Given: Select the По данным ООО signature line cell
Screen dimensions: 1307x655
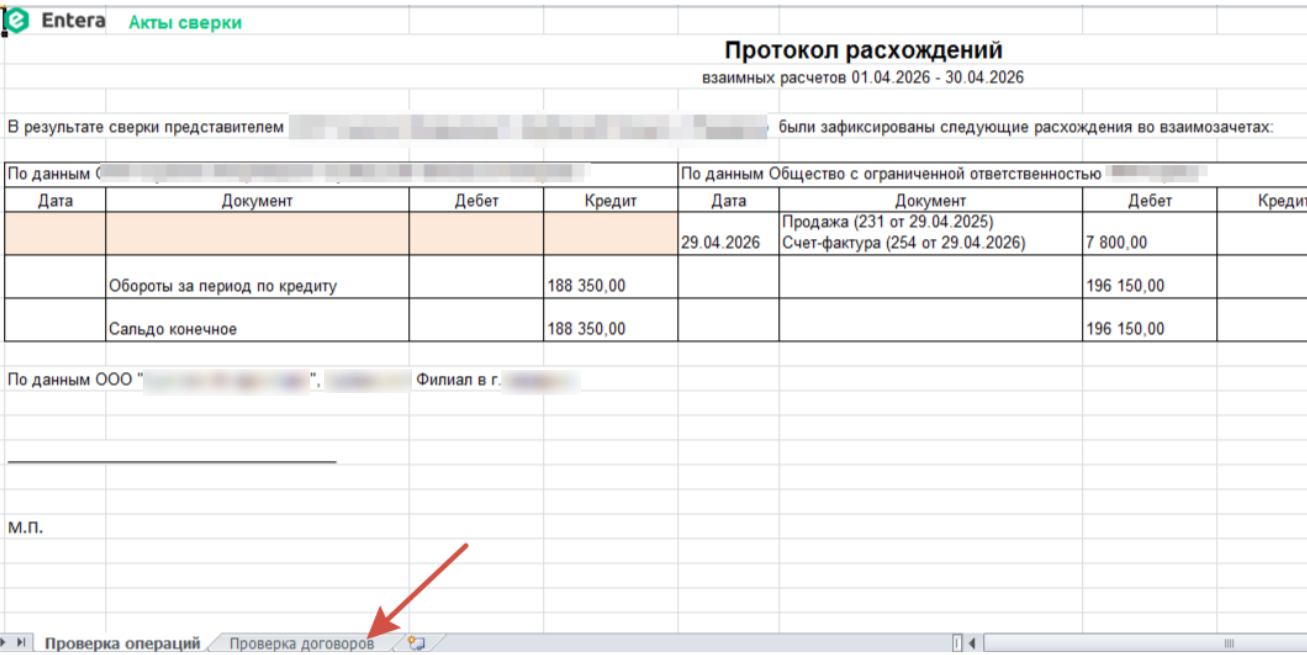Looking at the screenshot, I should (x=294, y=381).
